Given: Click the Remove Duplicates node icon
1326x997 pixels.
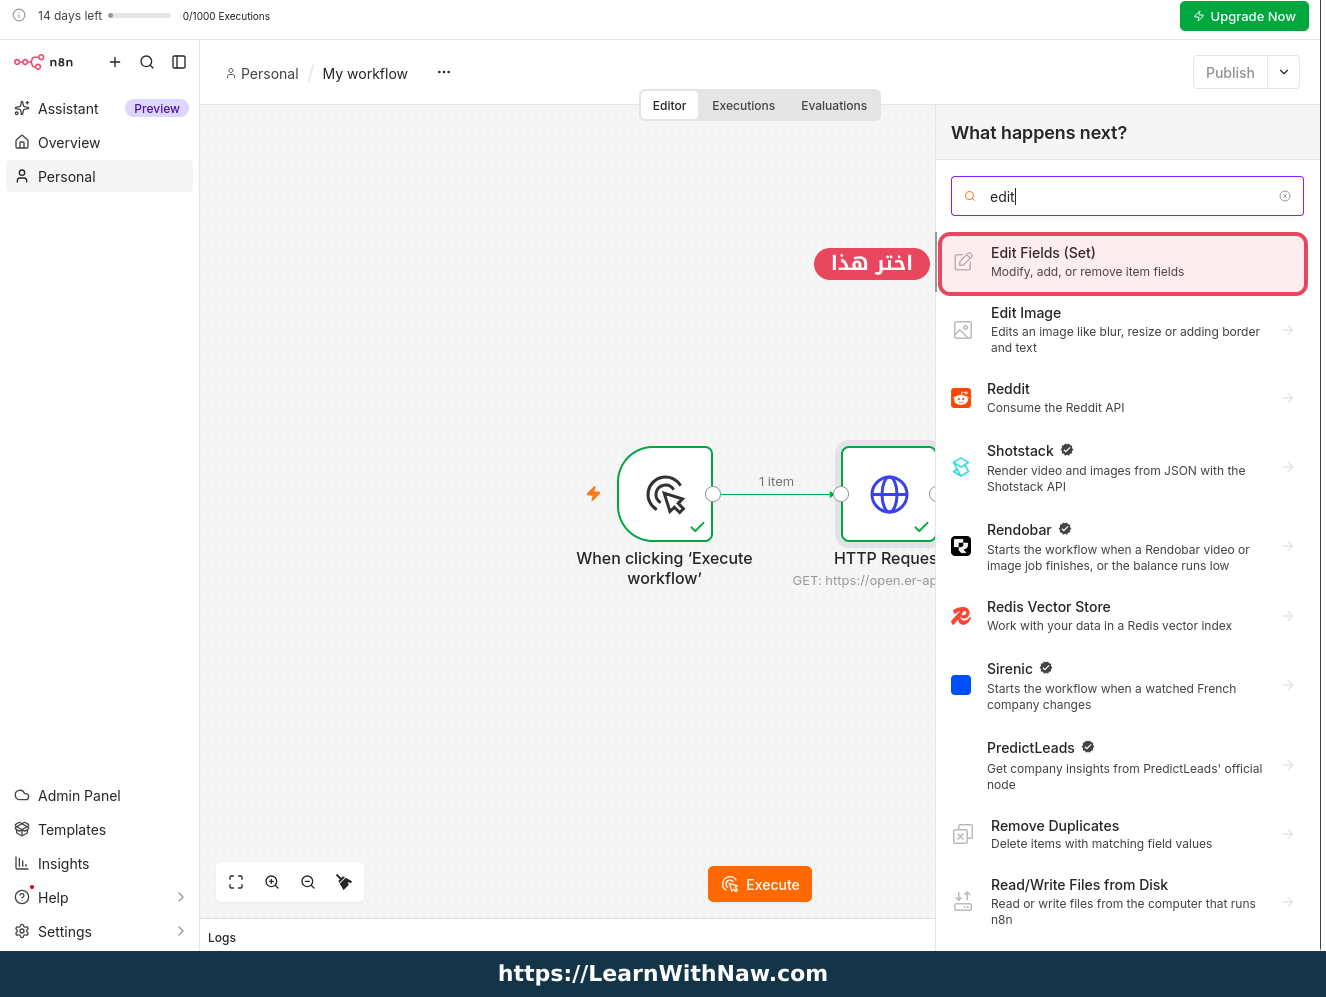Looking at the screenshot, I should tap(963, 834).
